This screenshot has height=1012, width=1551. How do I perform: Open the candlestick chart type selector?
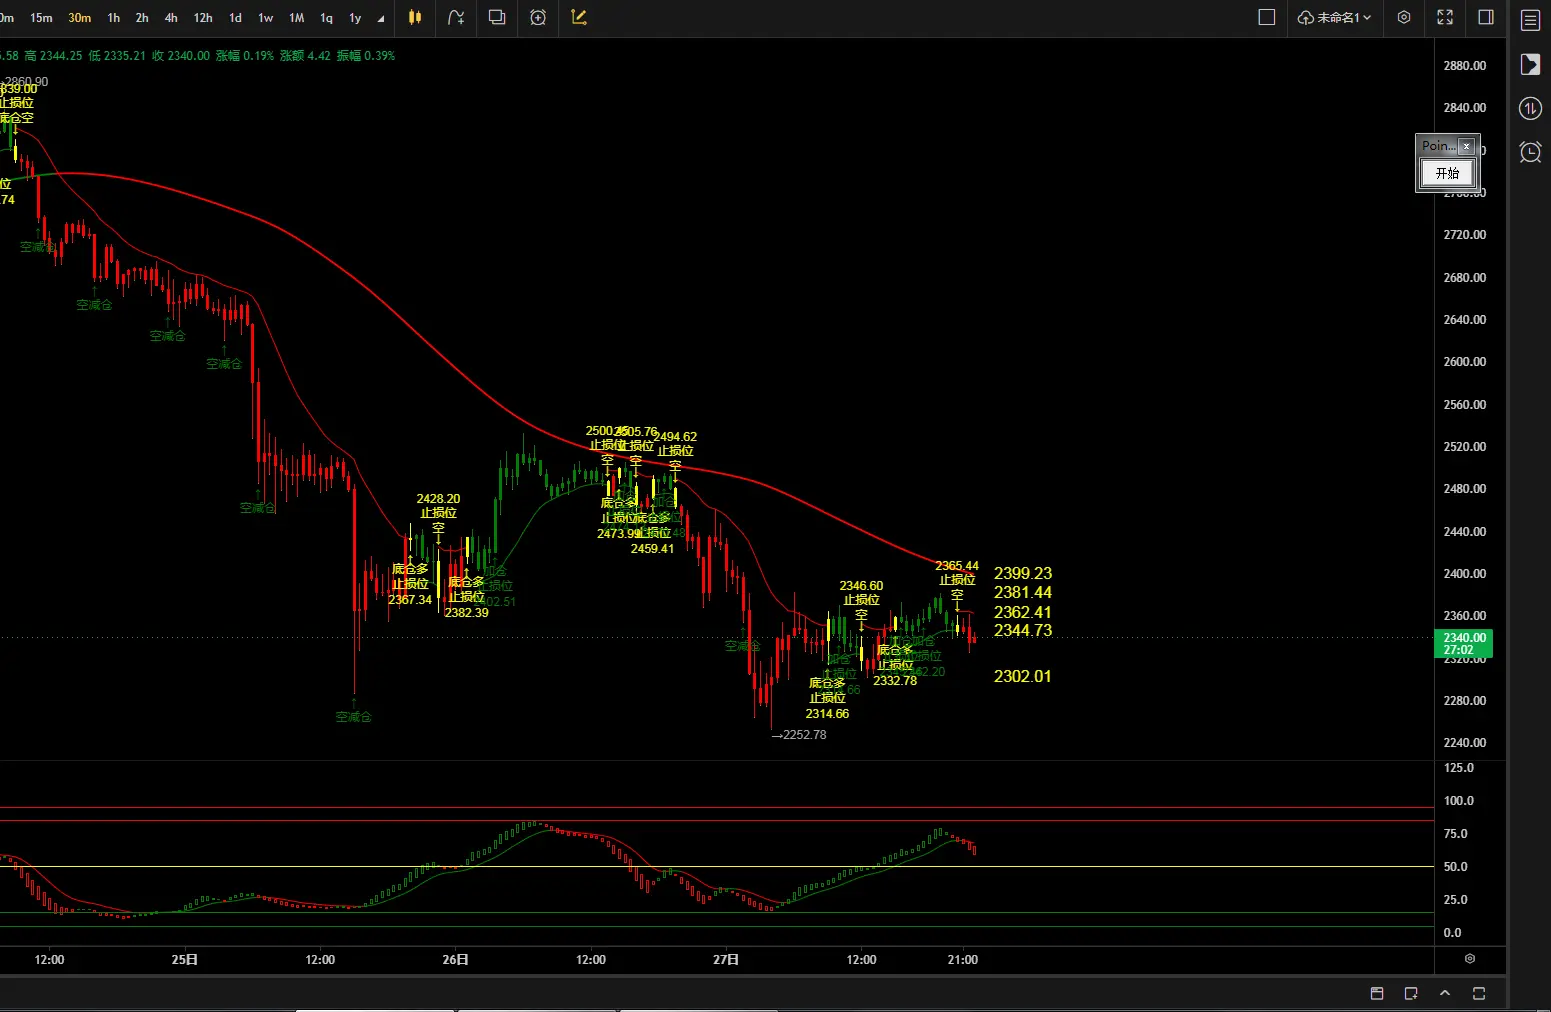click(x=415, y=17)
